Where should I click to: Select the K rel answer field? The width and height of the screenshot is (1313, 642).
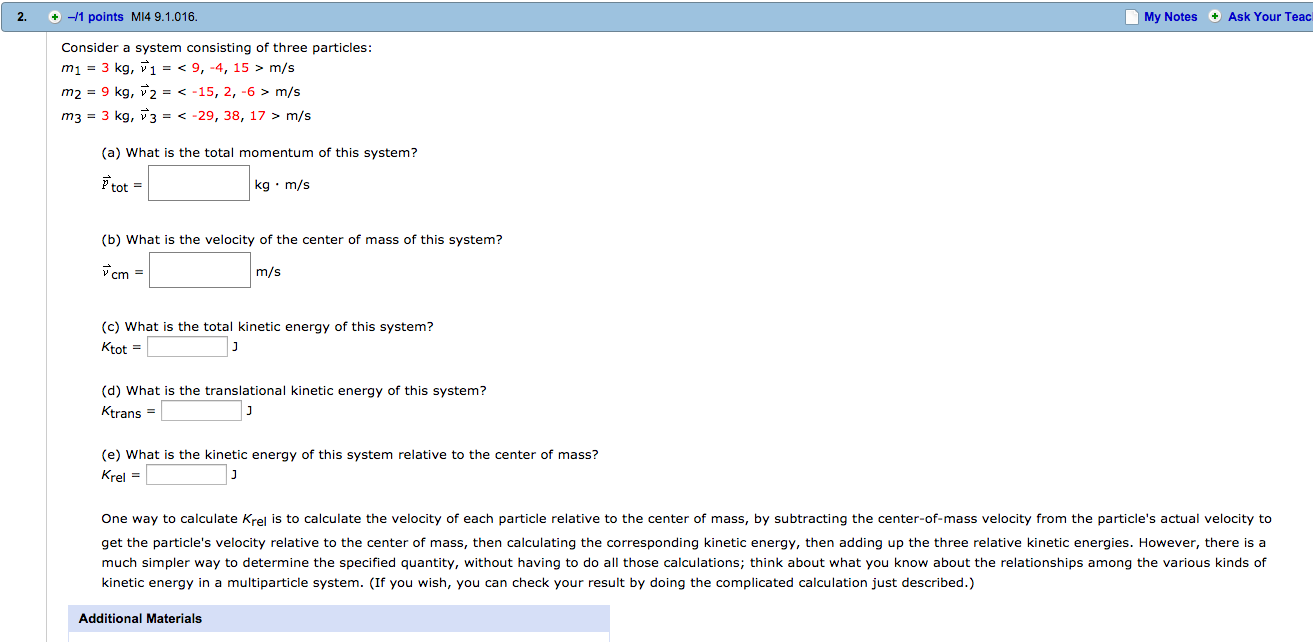point(187,475)
